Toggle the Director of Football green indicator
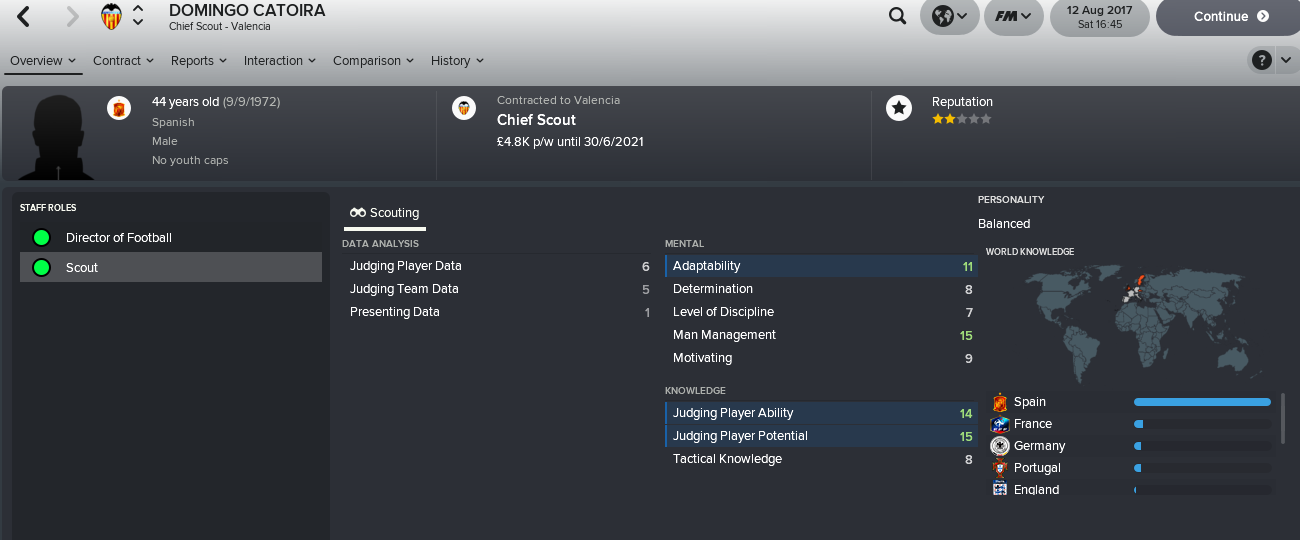 (41, 238)
